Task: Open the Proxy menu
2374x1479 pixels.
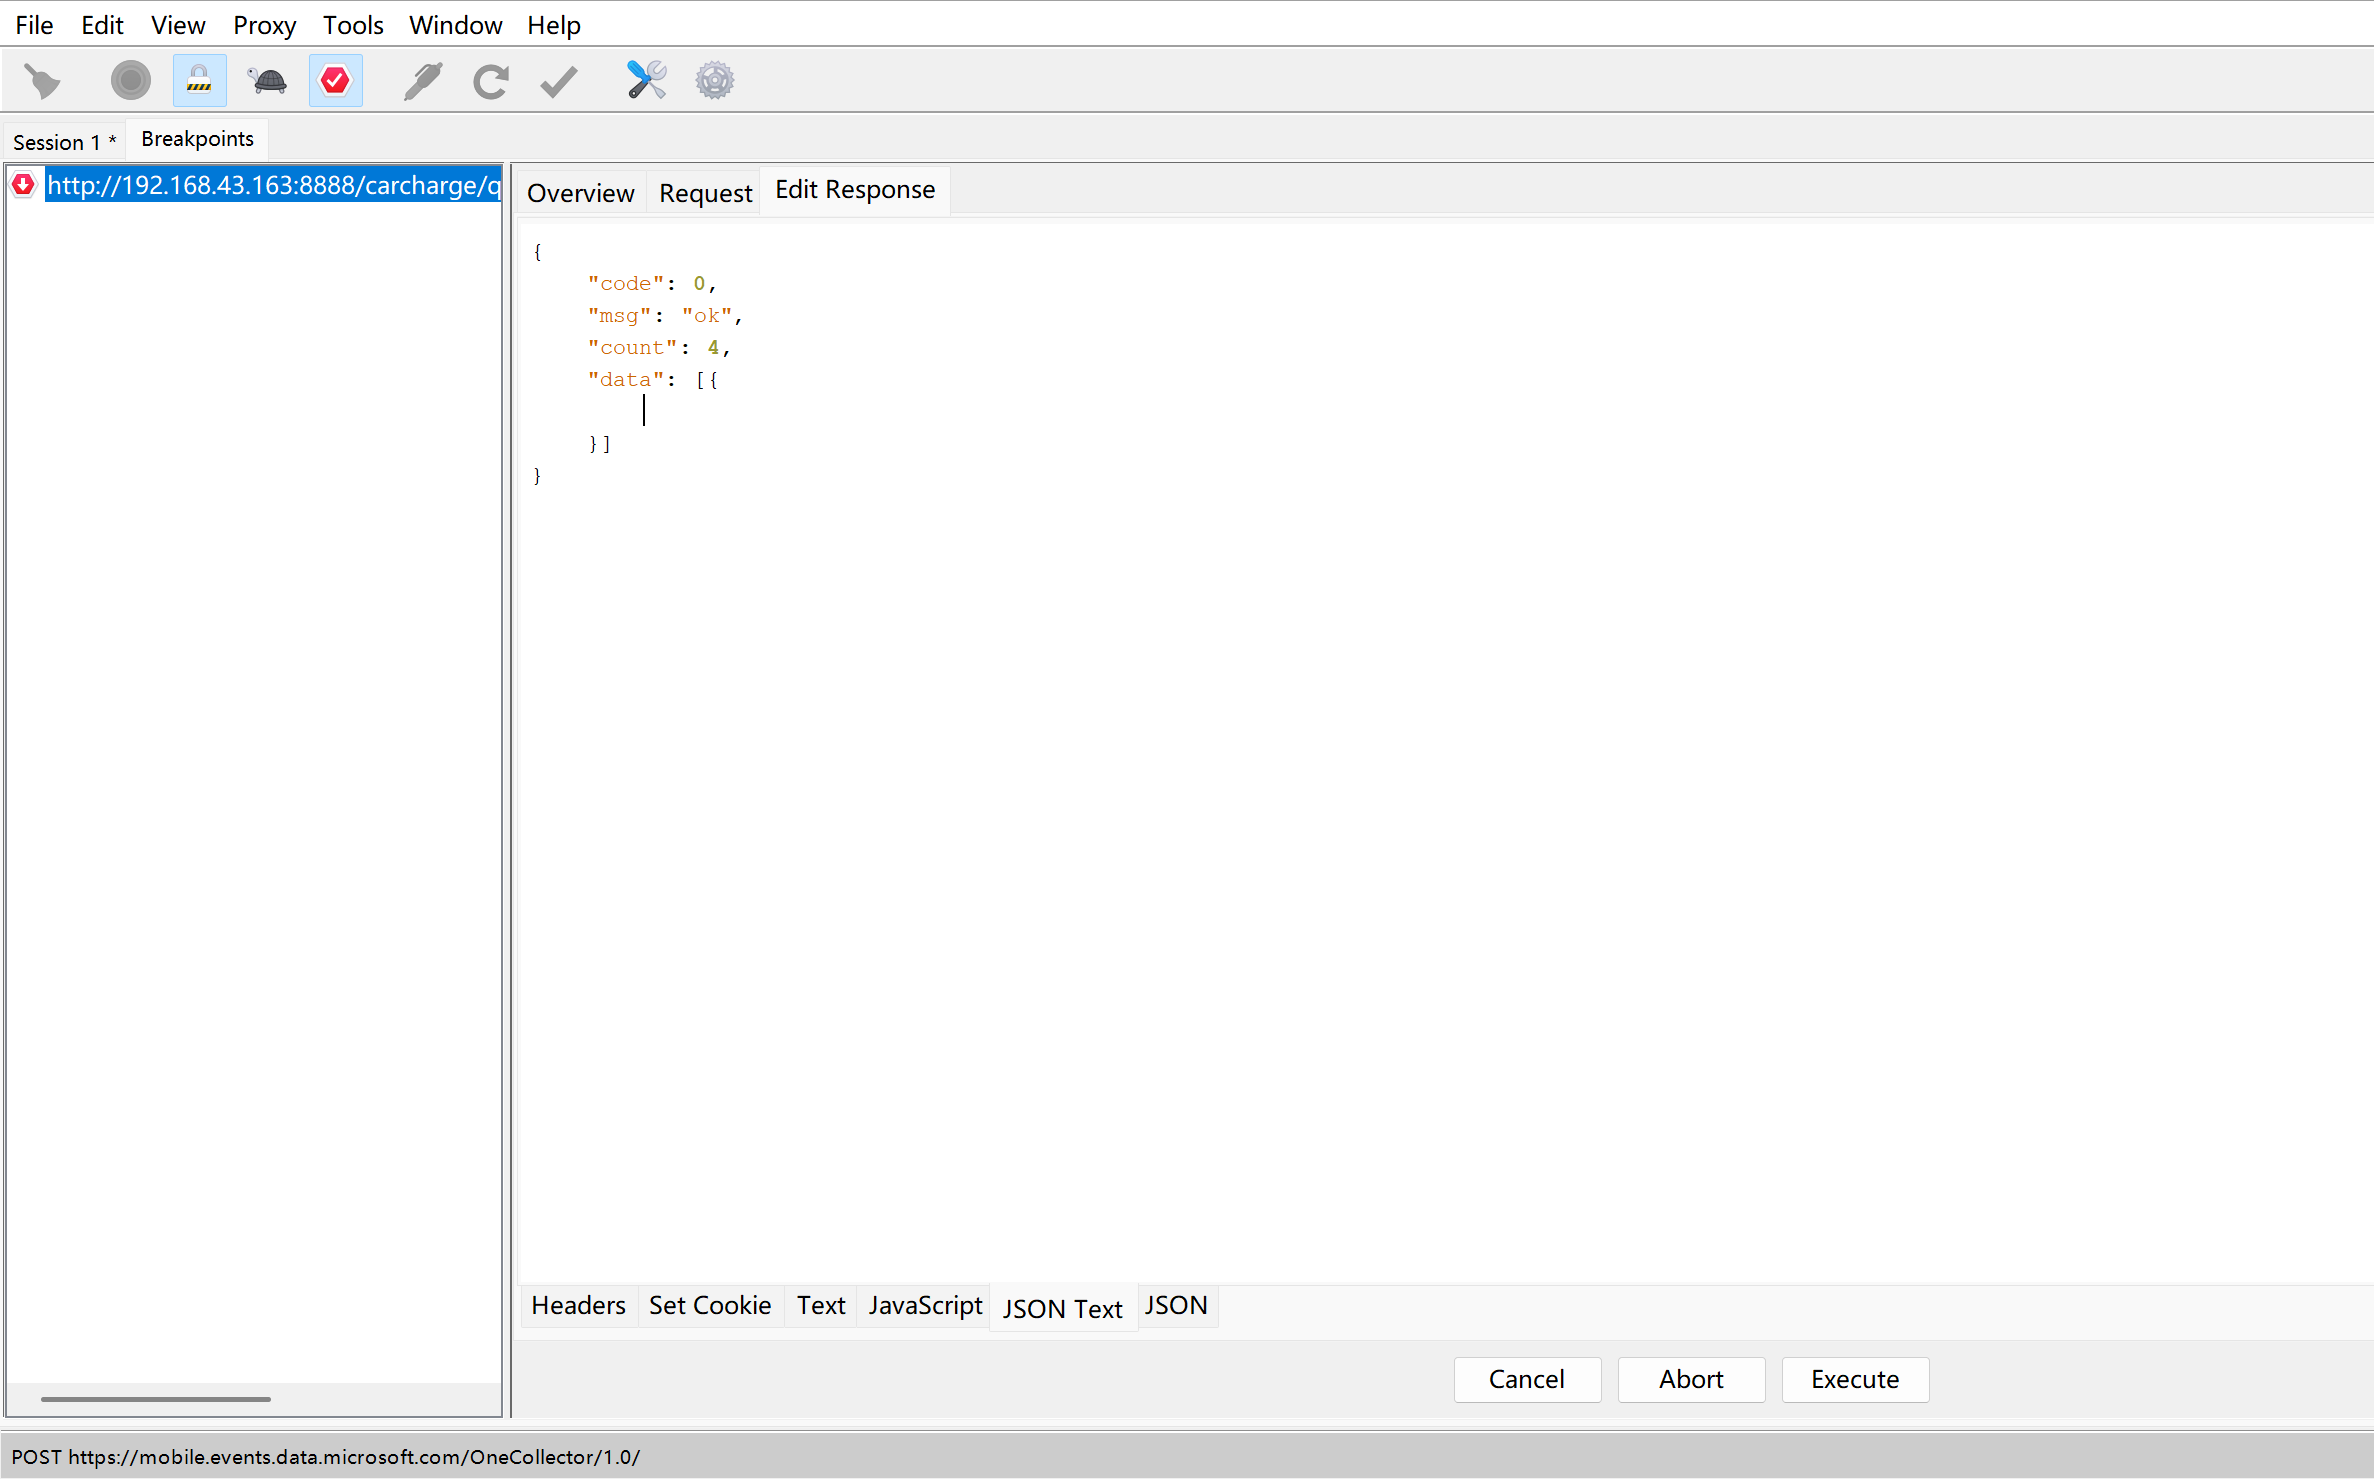Action: click(x=264, y=25)
